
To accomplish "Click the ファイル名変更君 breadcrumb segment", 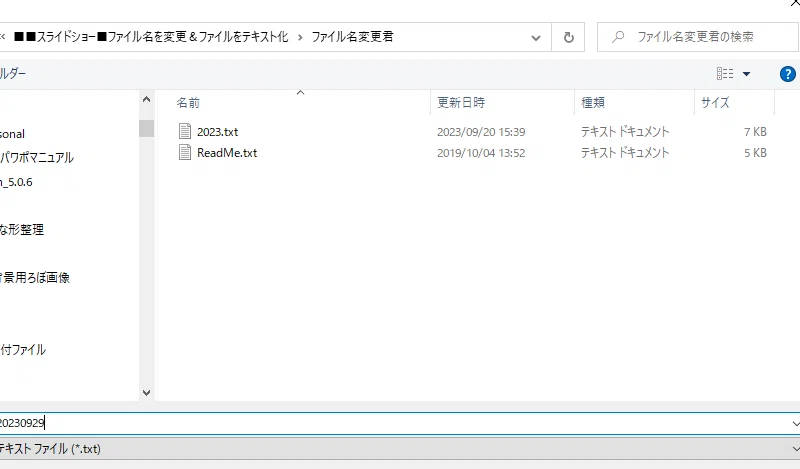I will 353,37.
